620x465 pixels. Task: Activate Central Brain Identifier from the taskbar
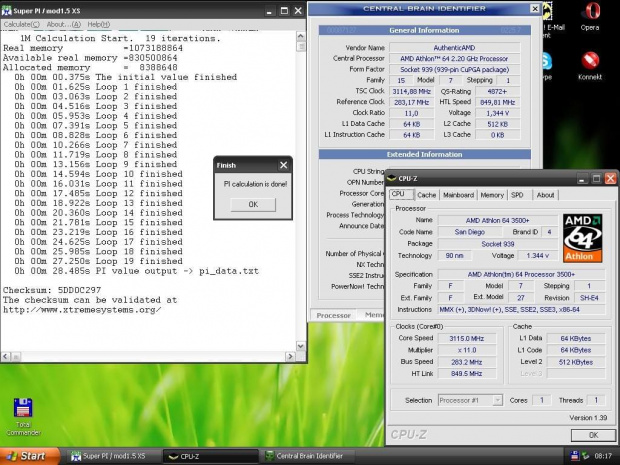point(309,456)
